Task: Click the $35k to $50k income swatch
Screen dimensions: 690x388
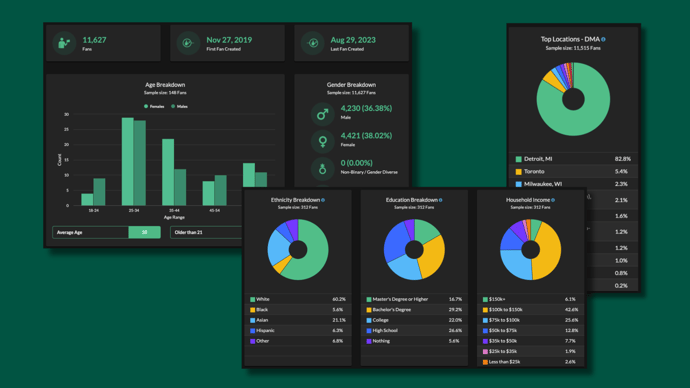Action: [485, 341]
